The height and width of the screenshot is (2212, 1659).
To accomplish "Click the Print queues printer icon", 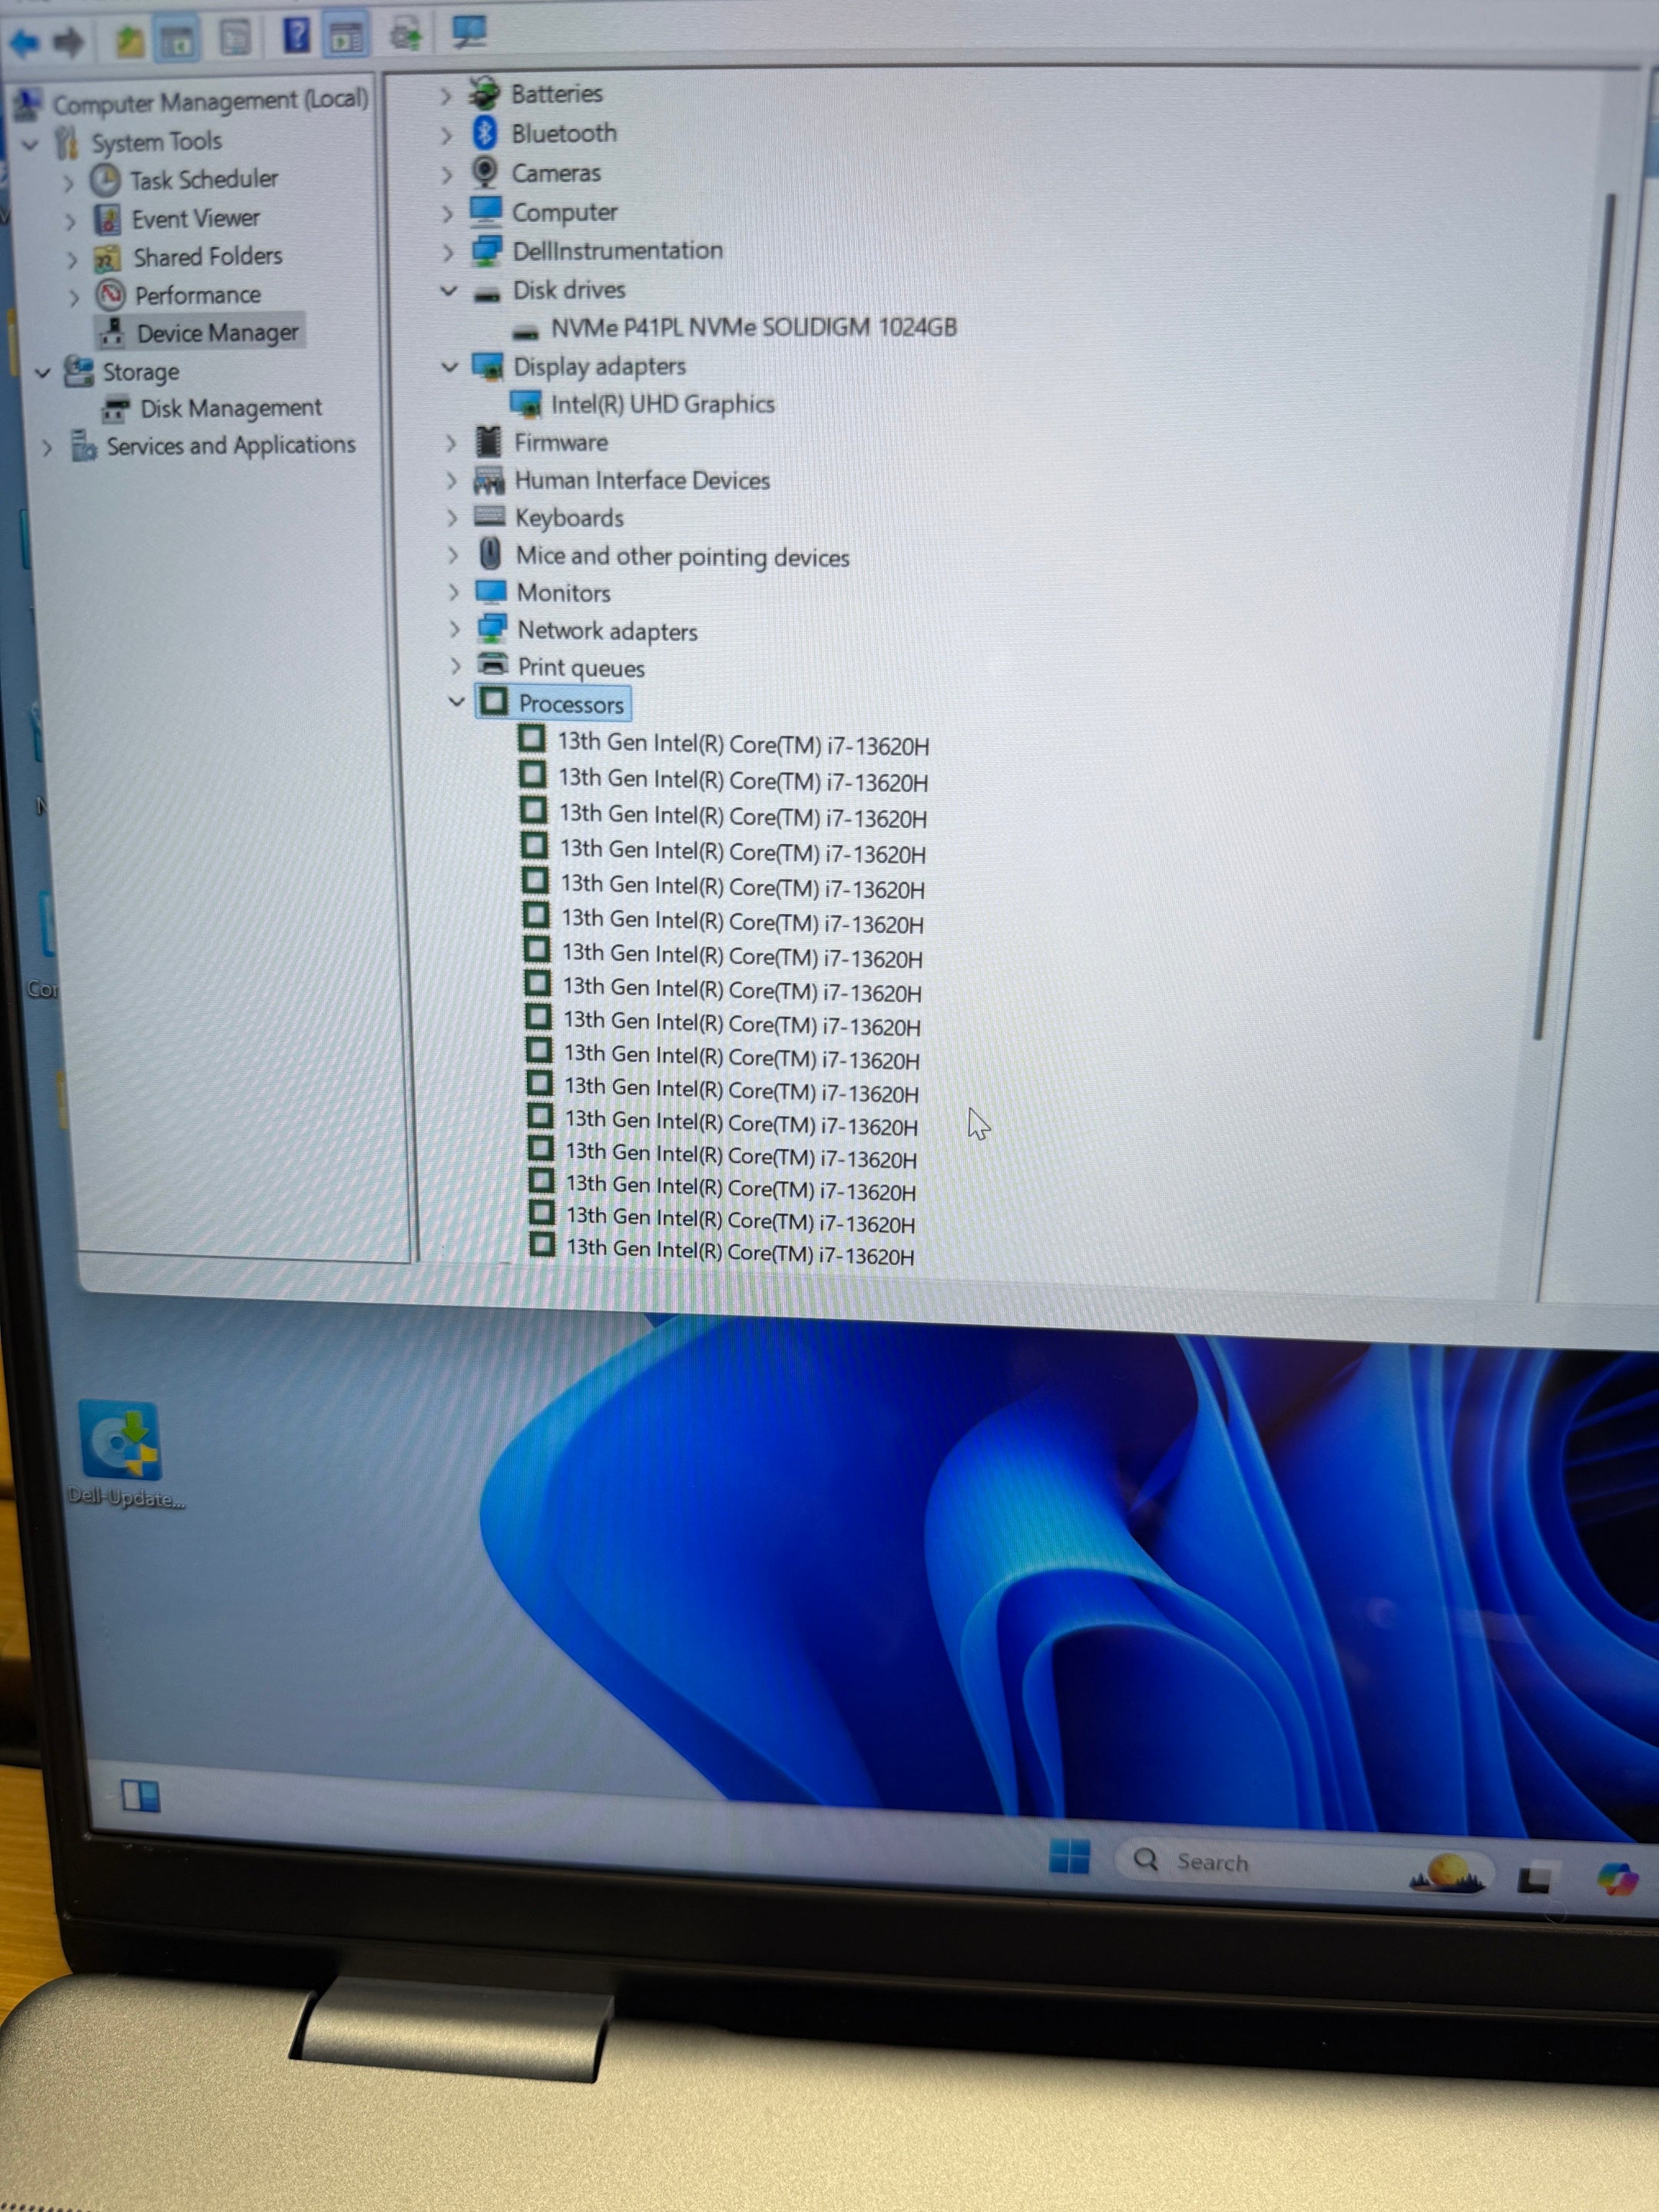I will 492,664.
